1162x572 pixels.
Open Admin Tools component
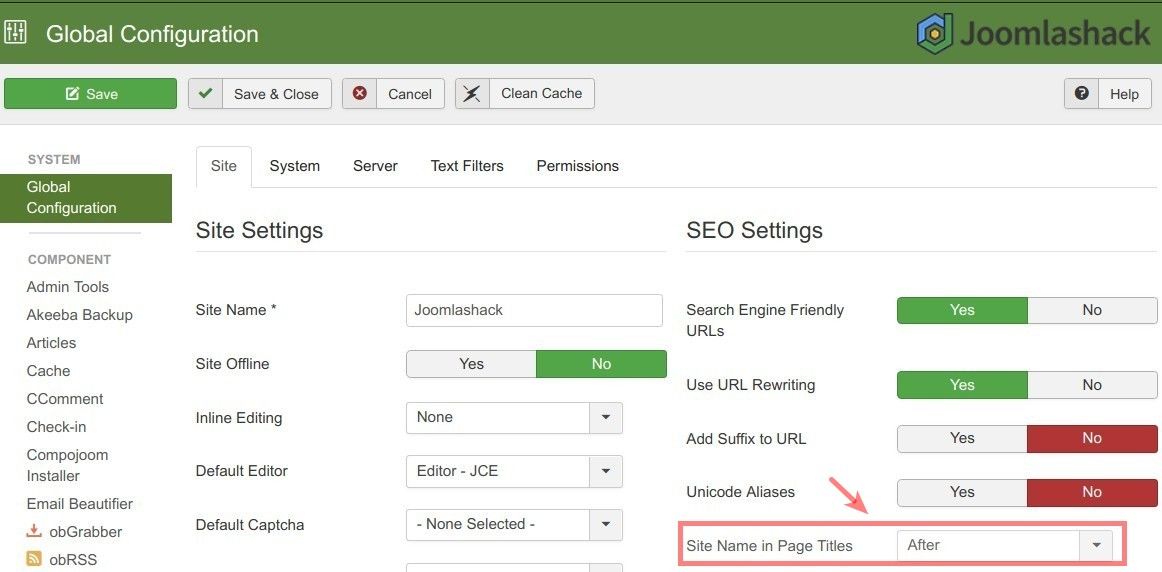[67, 287]
